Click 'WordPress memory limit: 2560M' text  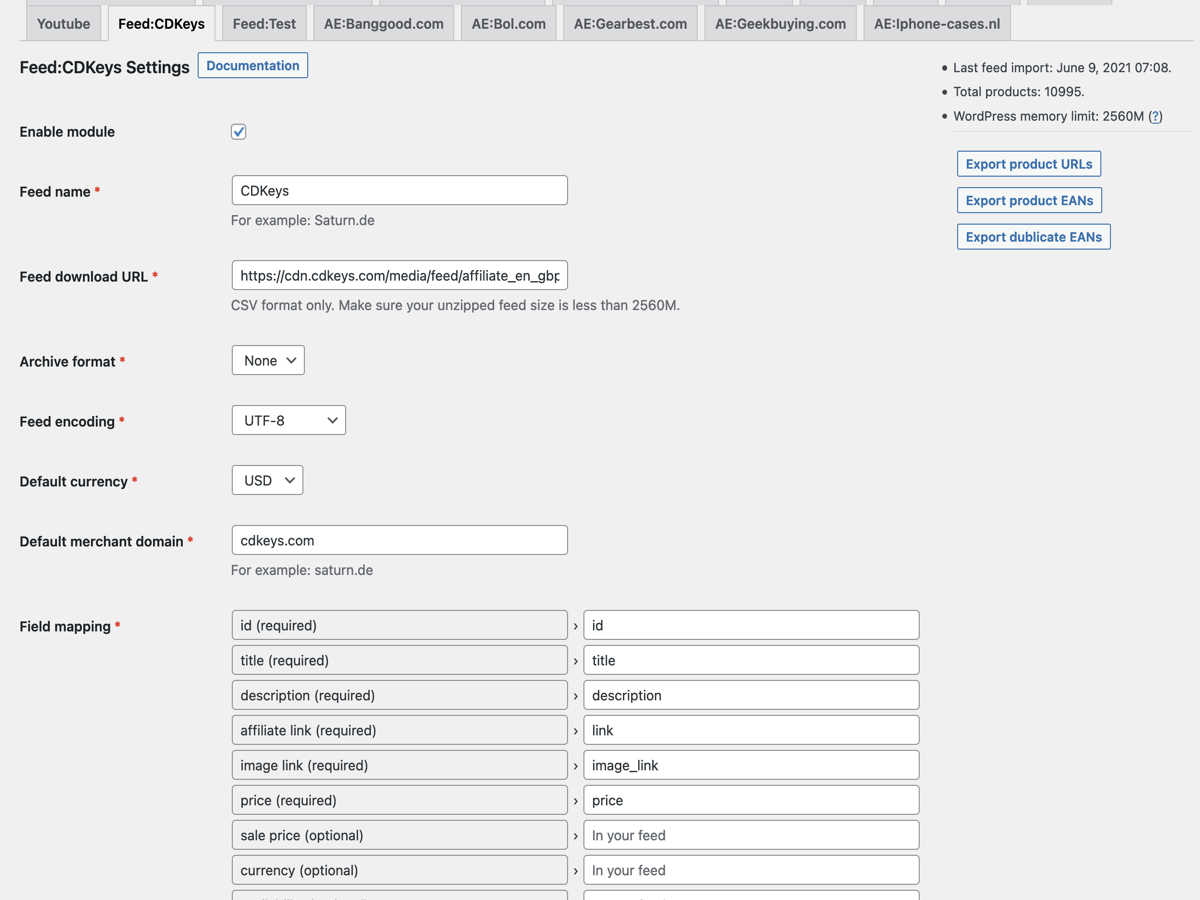pyautogui.click(x=1048, y=116)
